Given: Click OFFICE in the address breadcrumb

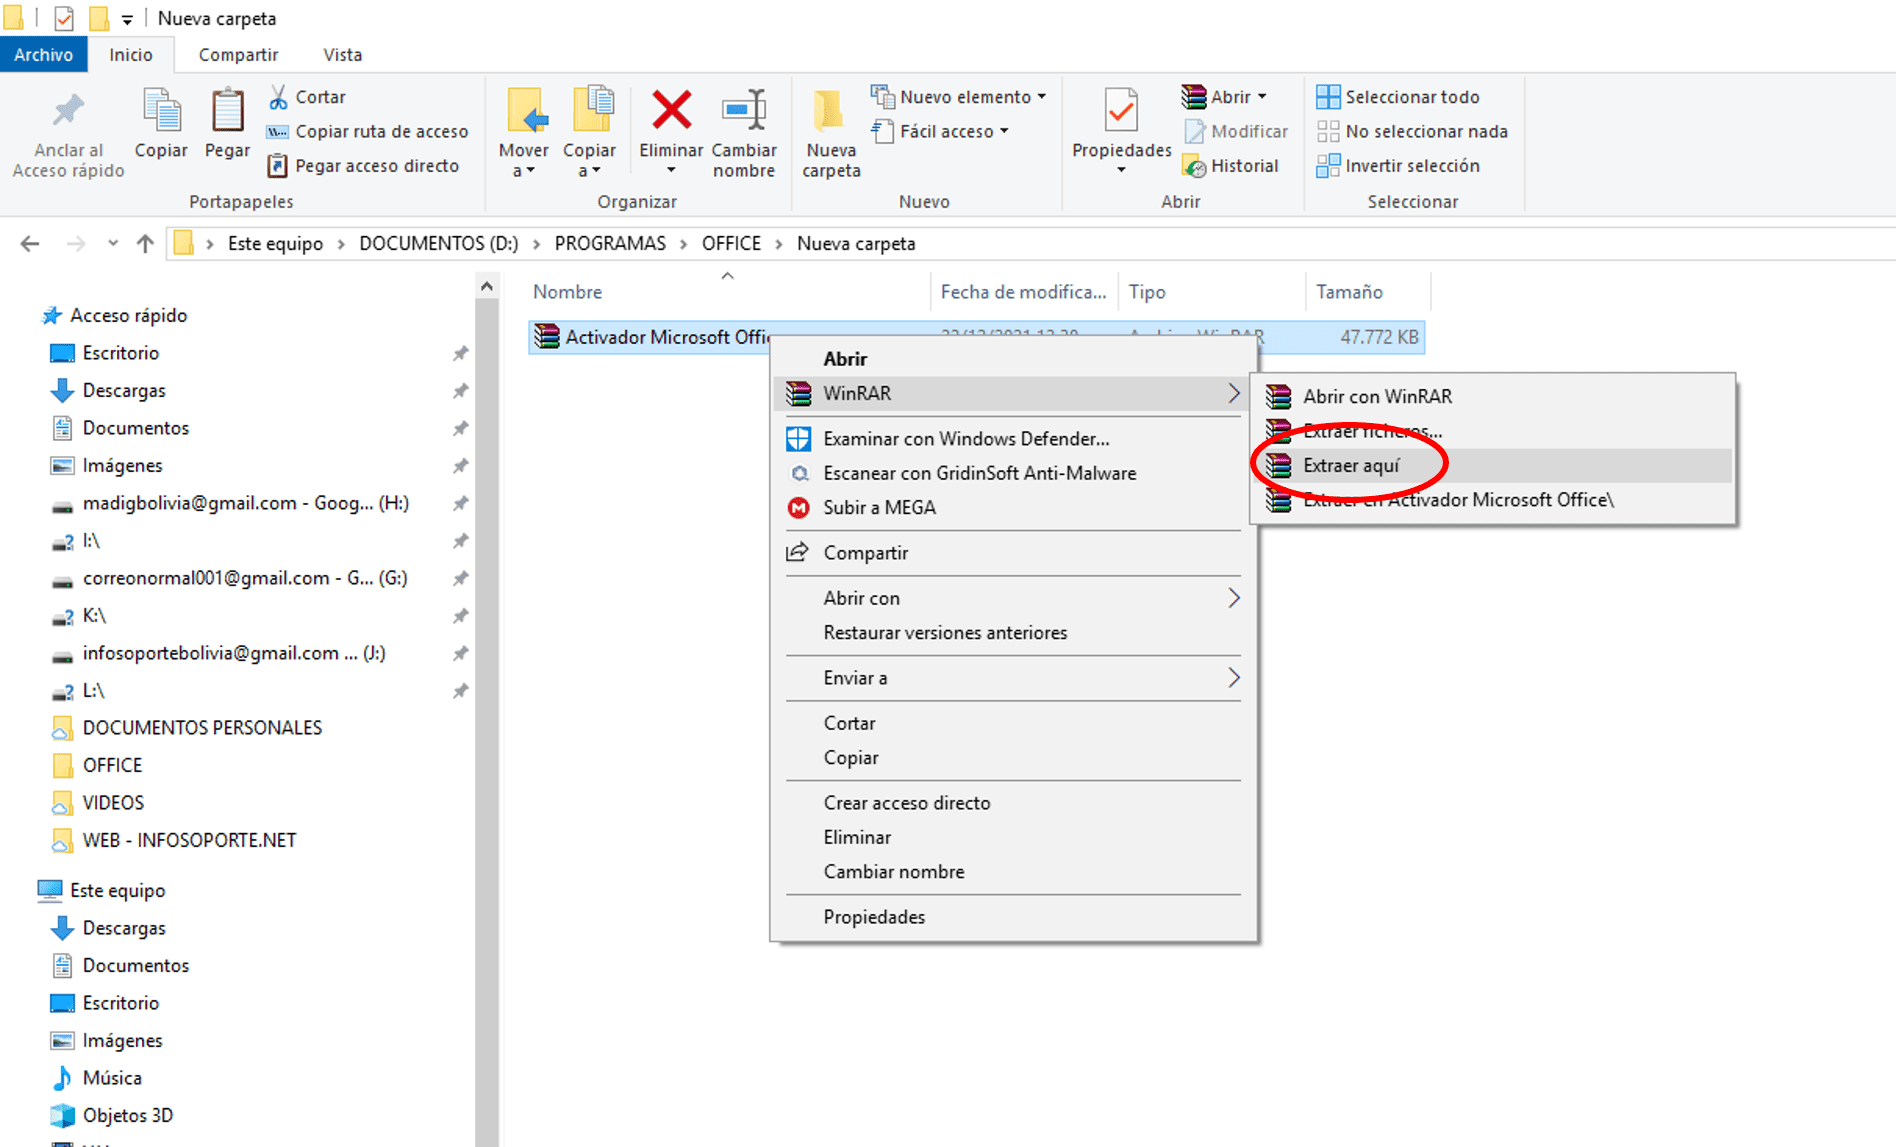Looking at the screenshot, I should [731, 243].
